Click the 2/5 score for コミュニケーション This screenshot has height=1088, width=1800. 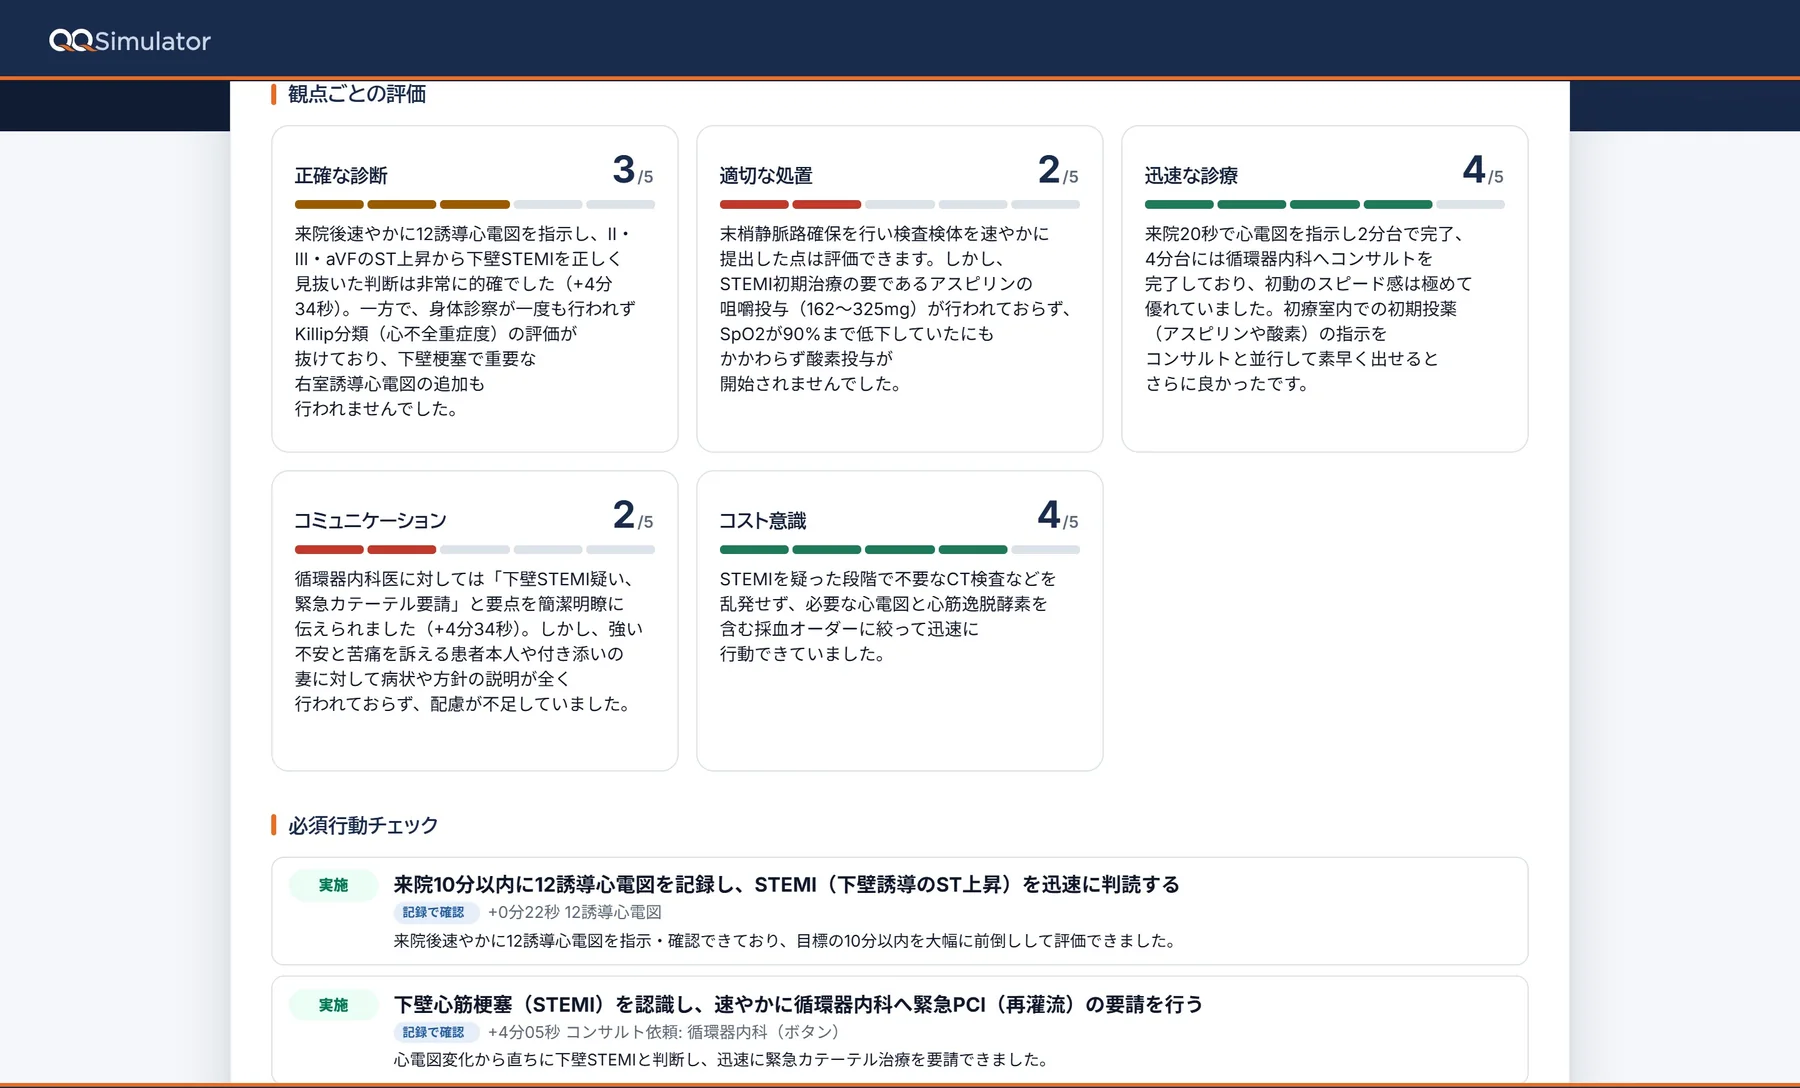pyautogui.click(x=632, y=515)
